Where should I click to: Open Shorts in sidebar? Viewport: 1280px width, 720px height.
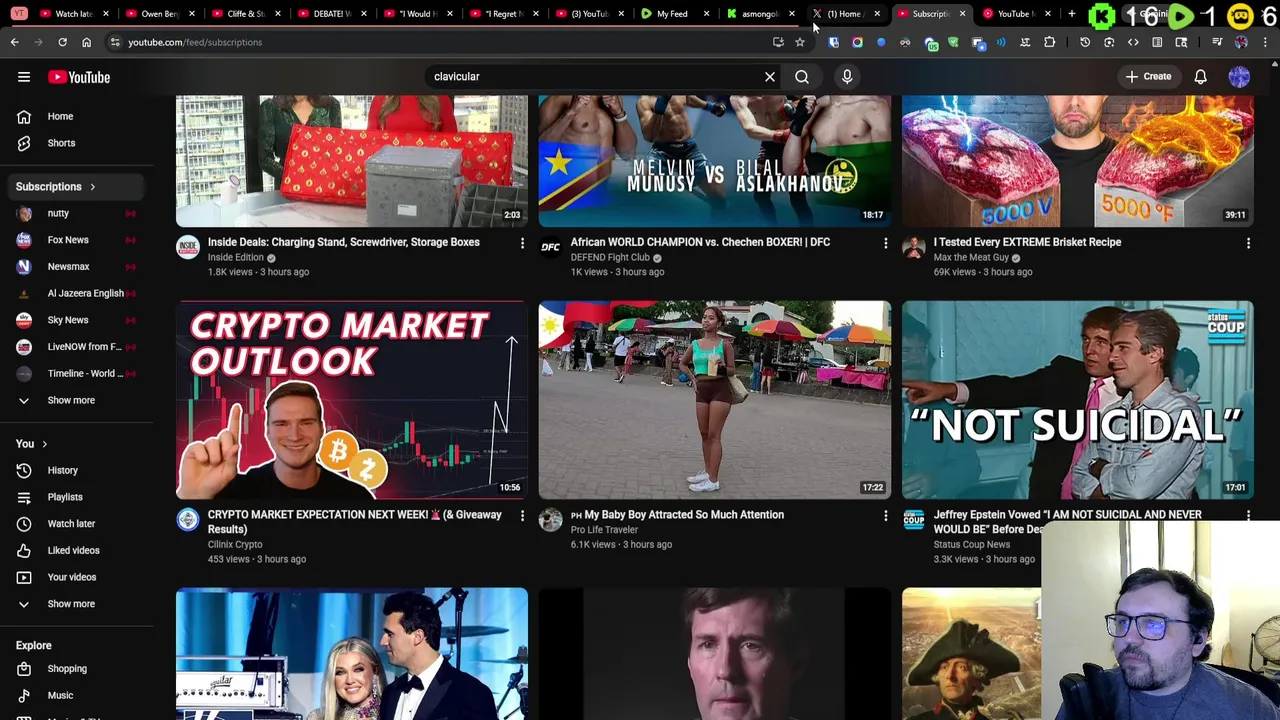(x=76, y=143)
